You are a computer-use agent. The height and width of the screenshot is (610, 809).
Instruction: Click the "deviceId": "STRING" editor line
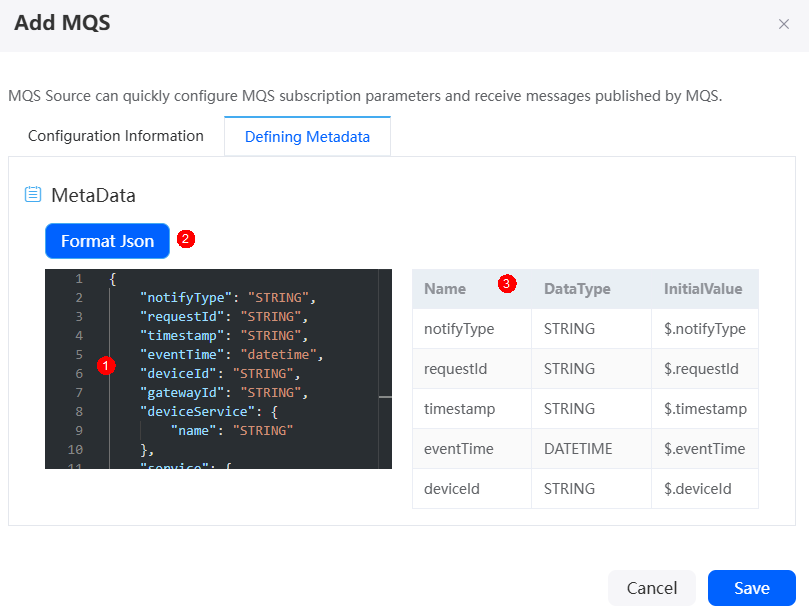pyautogui.click(x=220, y=374)
